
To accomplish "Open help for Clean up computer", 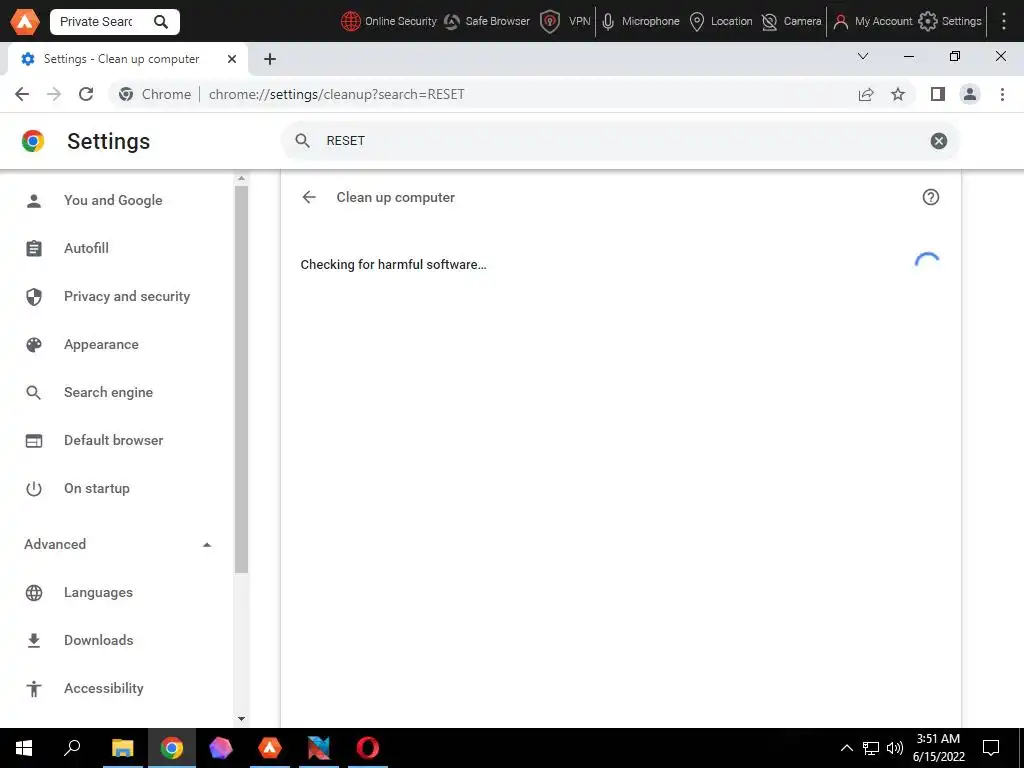I will click(931, 197).
